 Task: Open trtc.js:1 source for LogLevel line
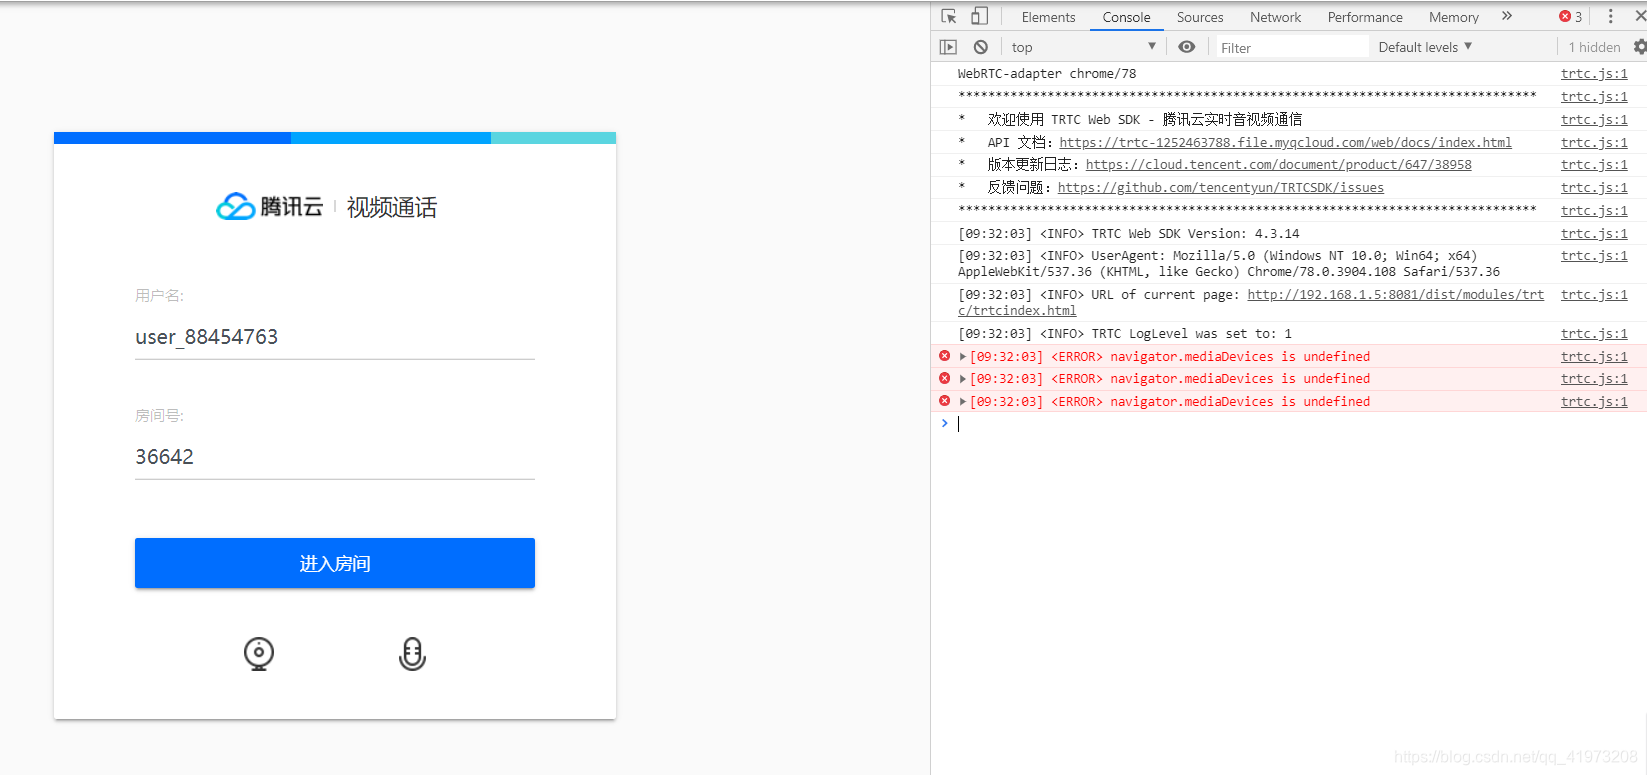coord(1594,334)
